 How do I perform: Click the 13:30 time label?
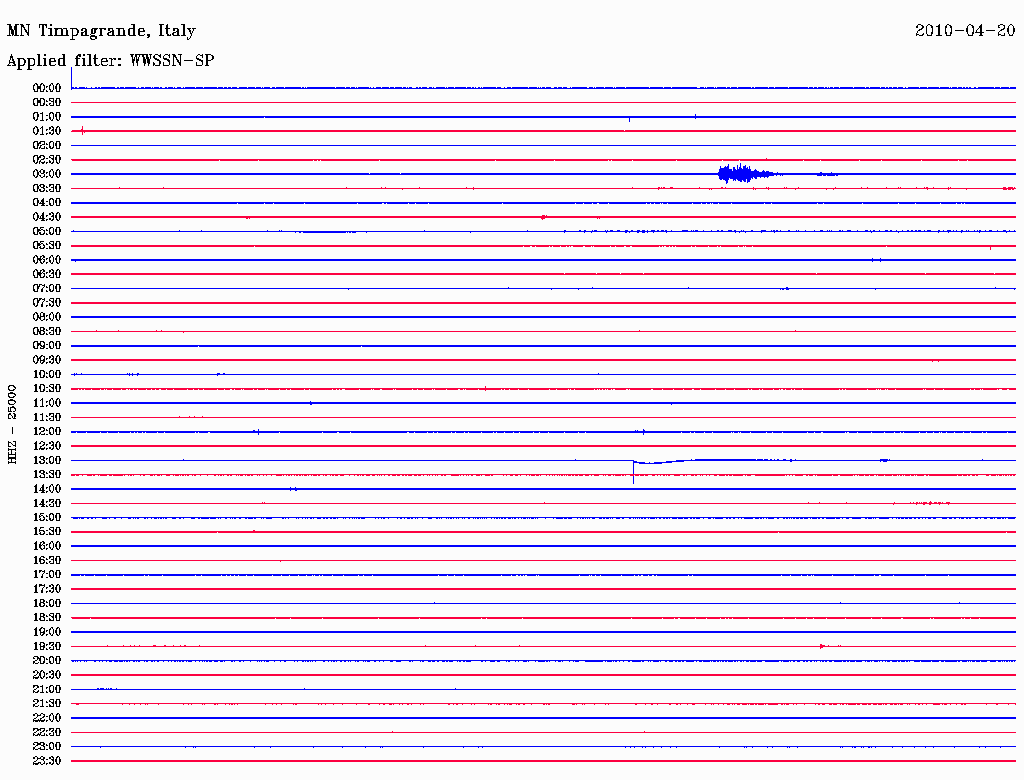47,474
